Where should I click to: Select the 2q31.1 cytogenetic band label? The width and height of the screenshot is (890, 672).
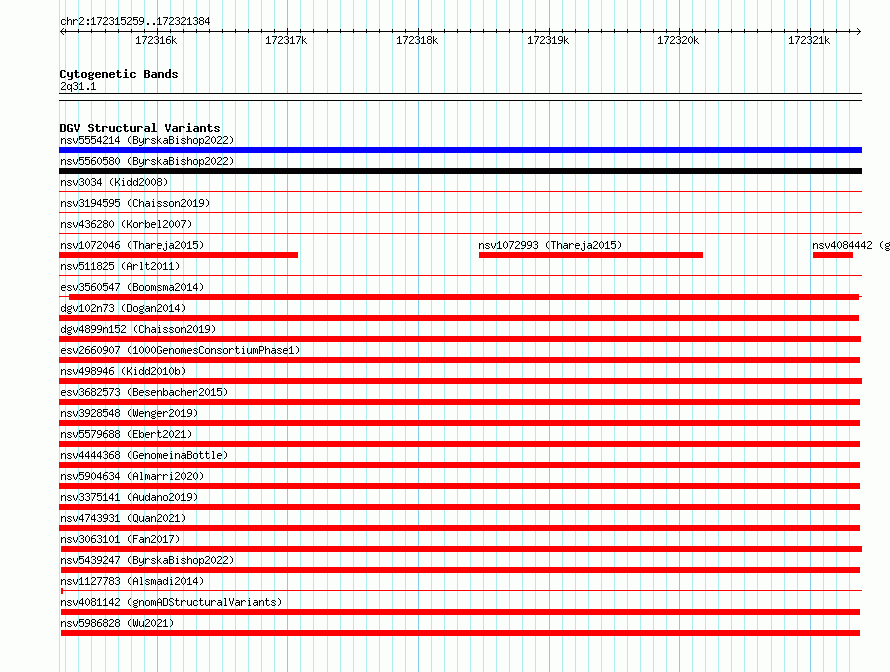pyautogui.click(x=78, y=86)
